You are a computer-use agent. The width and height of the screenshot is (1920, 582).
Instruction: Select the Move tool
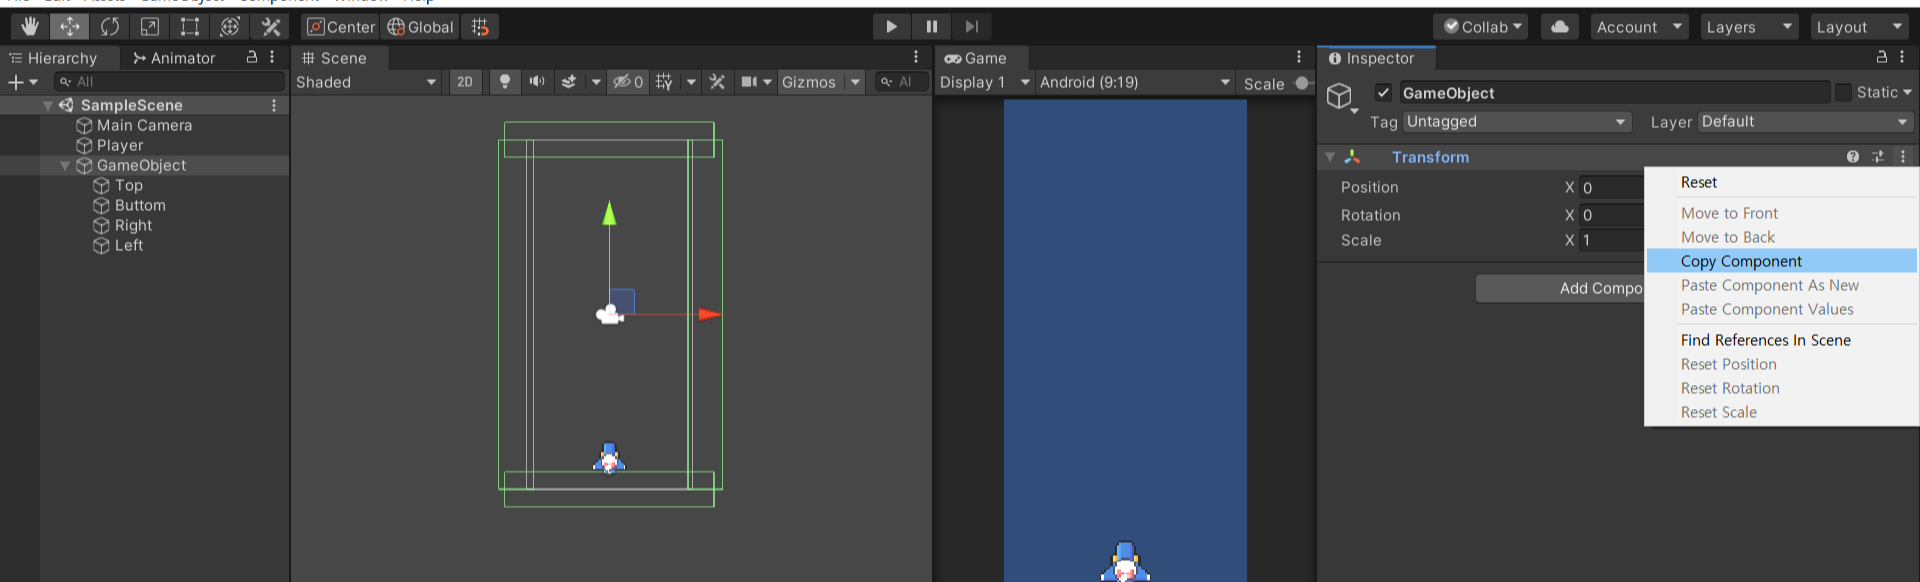pyautogui.click(x=70, y=26)
